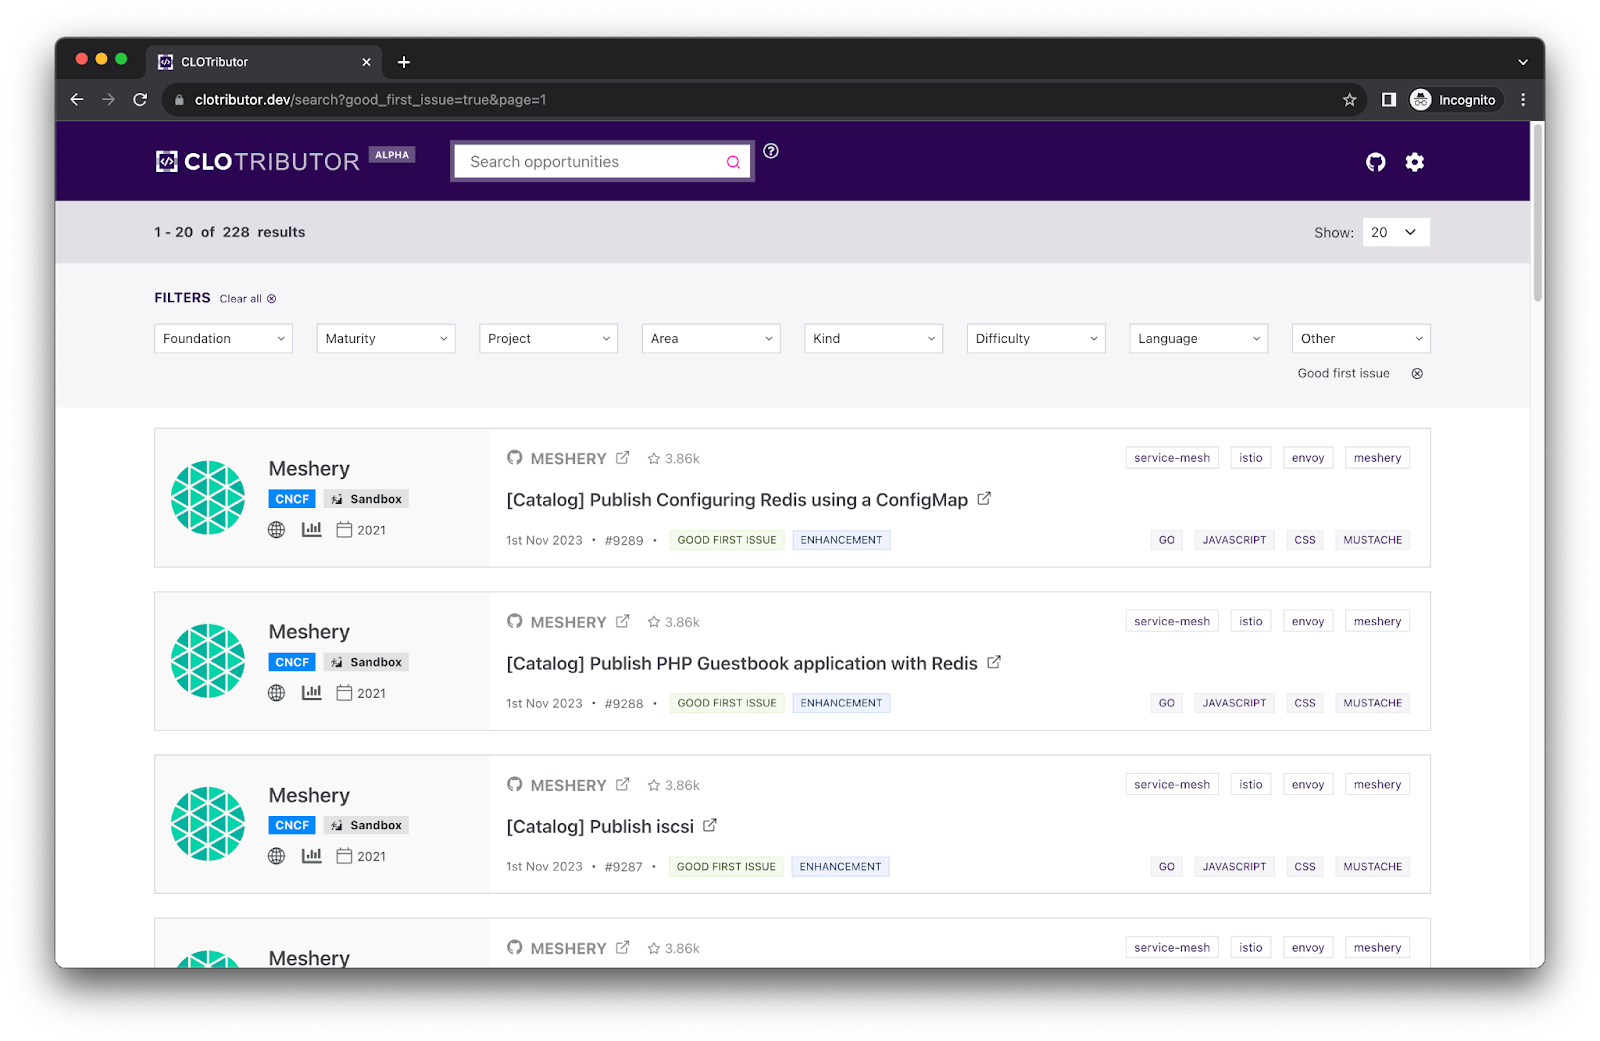Open stats chart icon on issue #9287 card
The width and height of the screenshot is (1600, 1041).
click(x=312, y=855)
